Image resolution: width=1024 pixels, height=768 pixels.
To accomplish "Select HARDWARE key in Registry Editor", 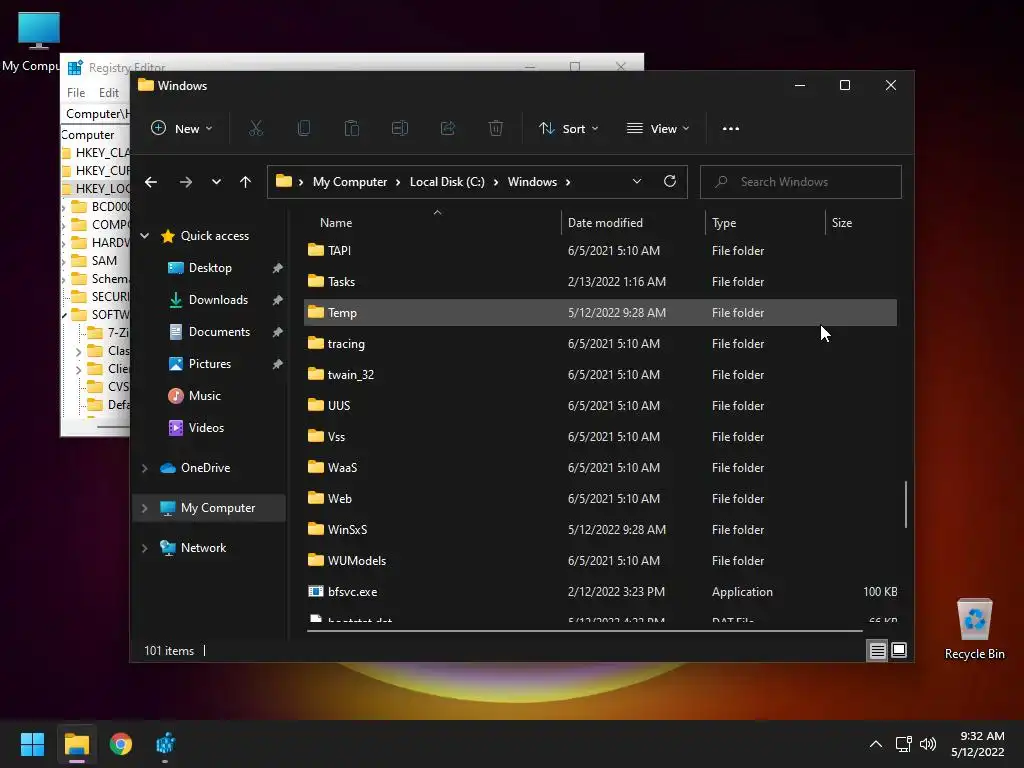I will click(x=110, y=242).
